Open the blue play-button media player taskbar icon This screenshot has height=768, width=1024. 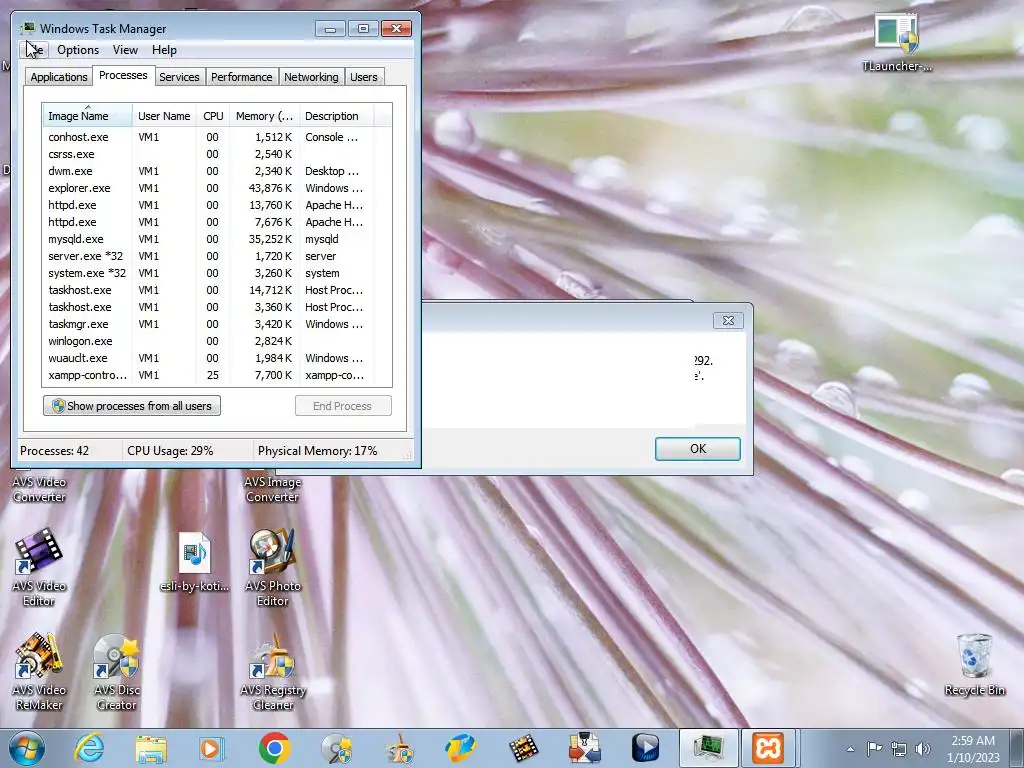(646, 748)
